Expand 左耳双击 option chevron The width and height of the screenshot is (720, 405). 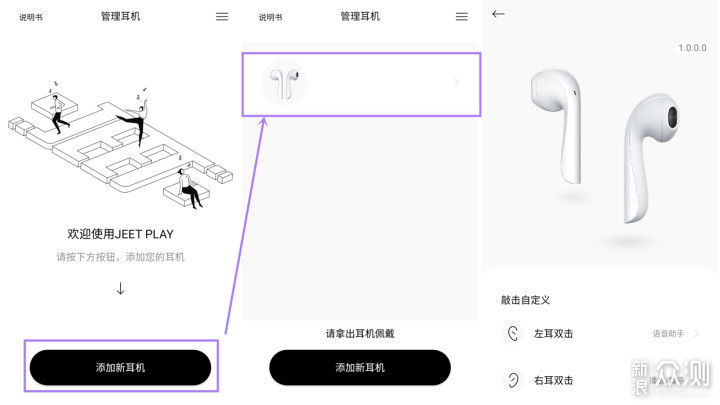coord(697,334)
